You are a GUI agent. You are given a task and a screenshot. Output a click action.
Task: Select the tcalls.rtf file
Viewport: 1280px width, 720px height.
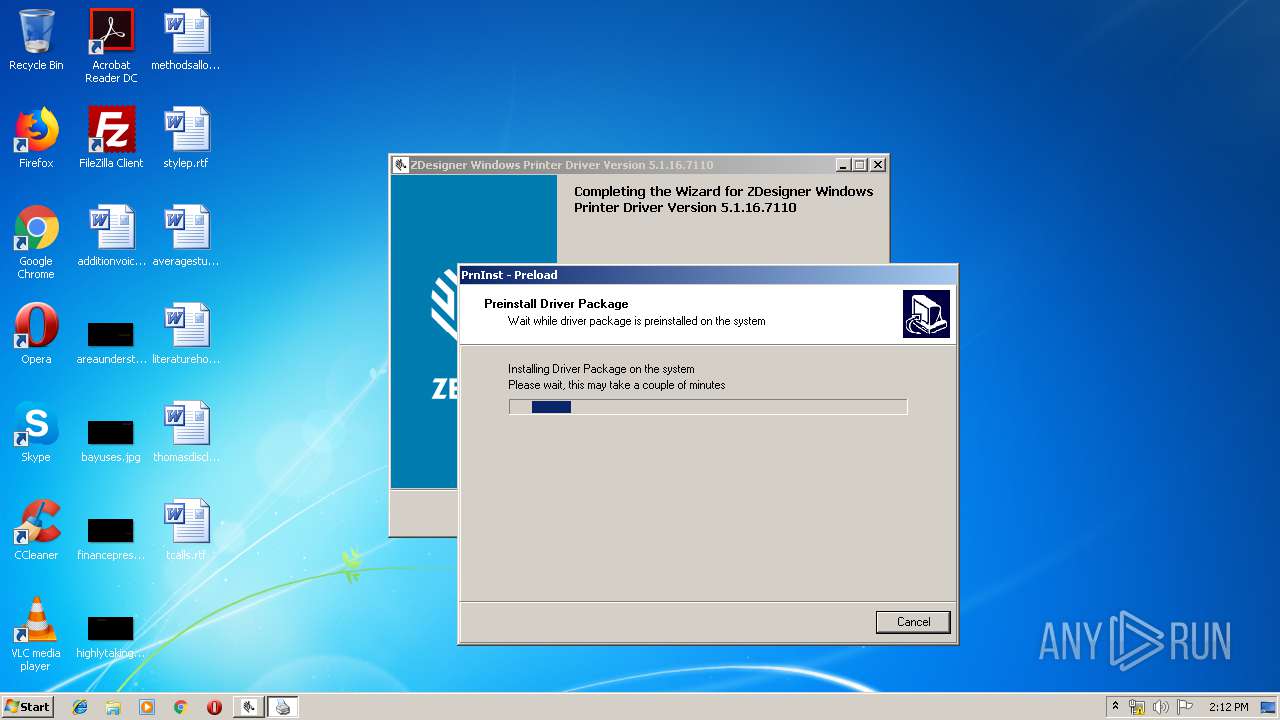pyautogui.click(x=186, y=530)
